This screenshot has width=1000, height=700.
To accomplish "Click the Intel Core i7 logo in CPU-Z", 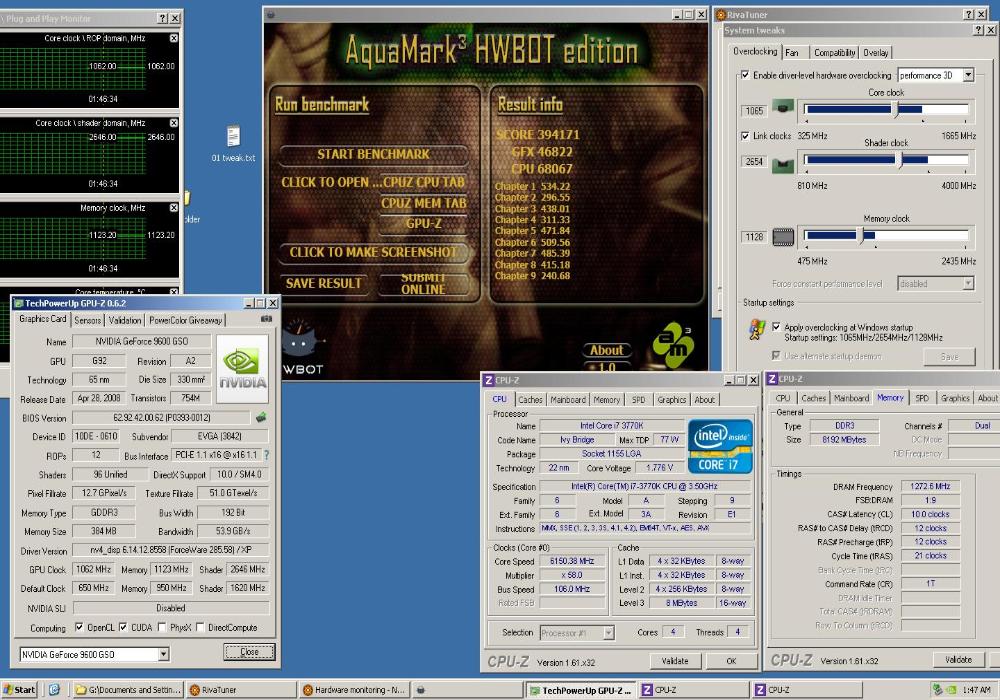I will pos(720,446).
